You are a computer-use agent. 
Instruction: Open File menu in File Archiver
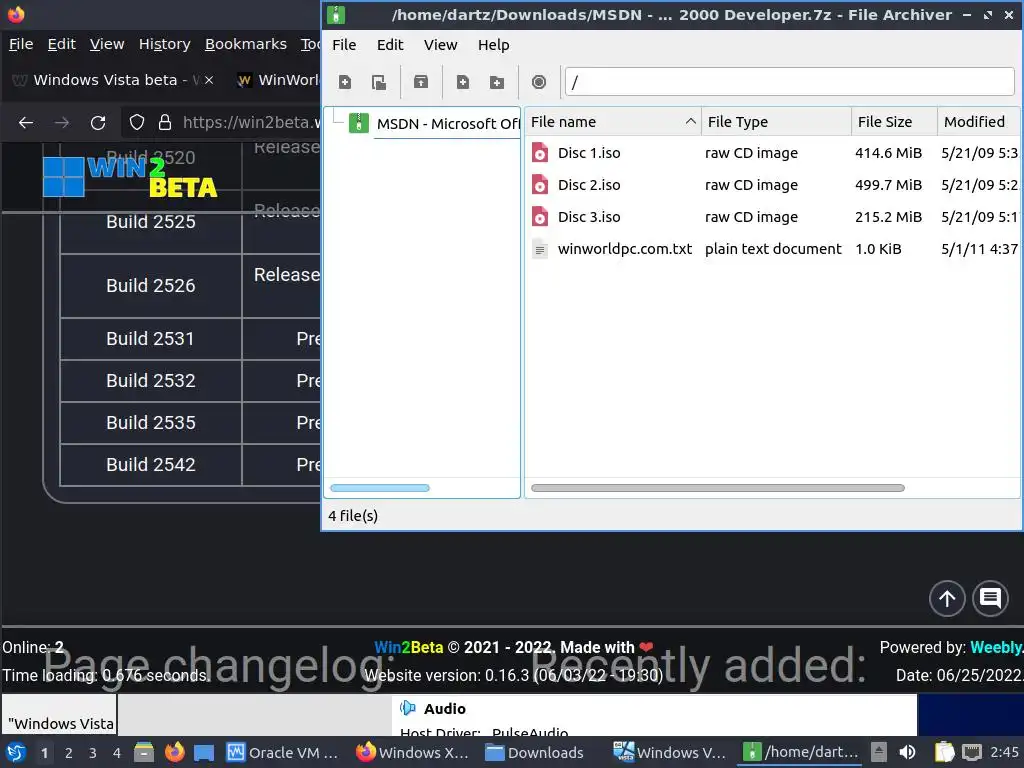344,44
